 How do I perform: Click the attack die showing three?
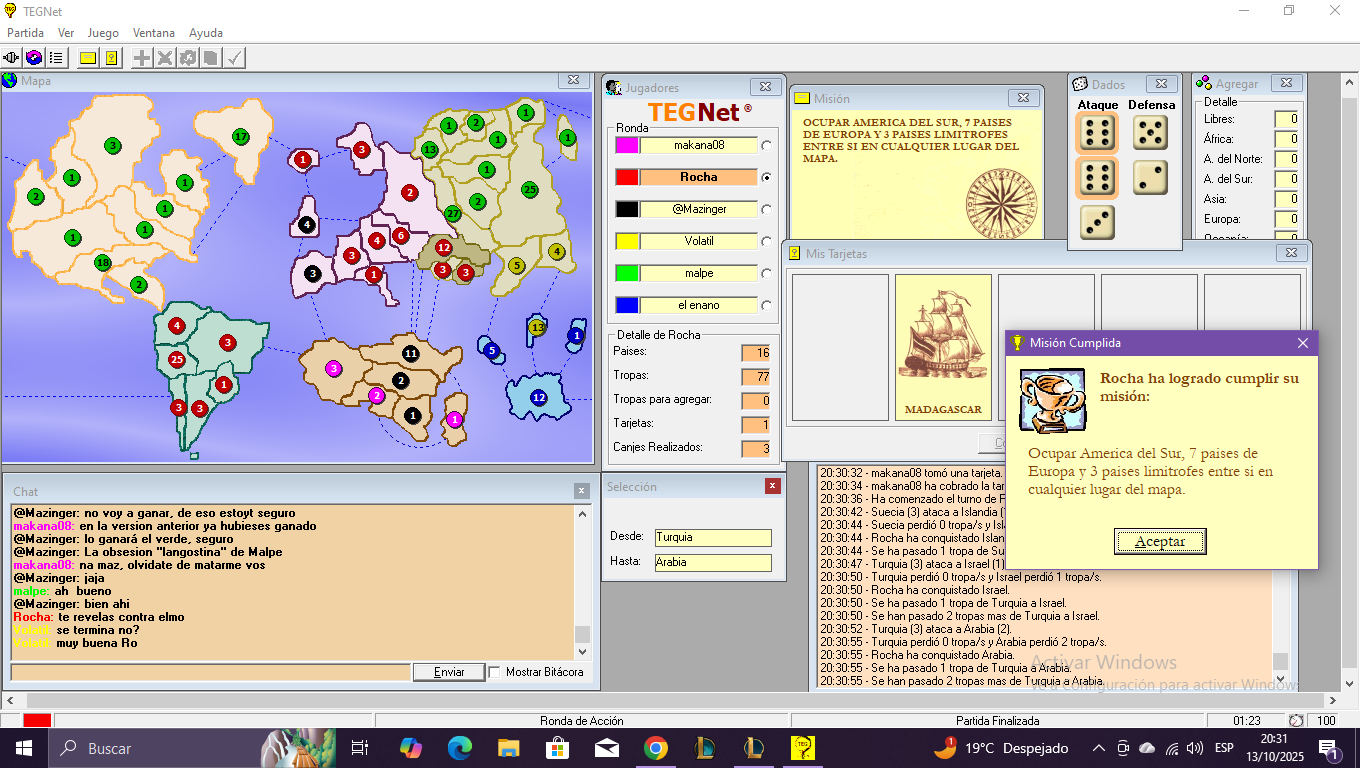point(1097,222)
